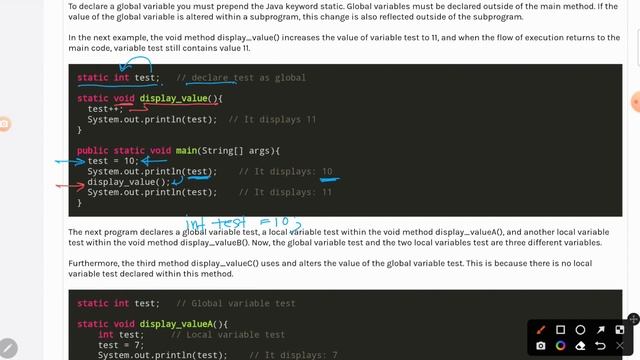
Task: Select the arrow annotation tool
Action: click(600, 330)
